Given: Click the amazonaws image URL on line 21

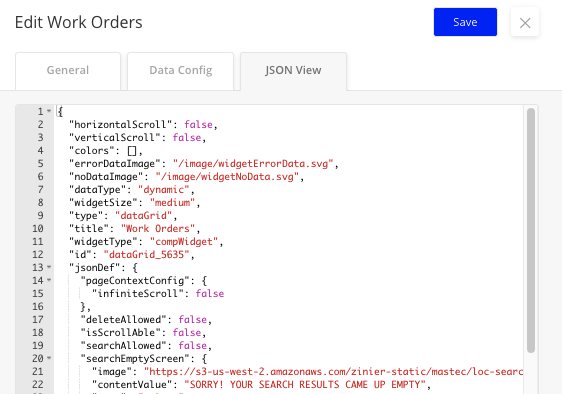Looking at the screenshot, I should point(333,372).
